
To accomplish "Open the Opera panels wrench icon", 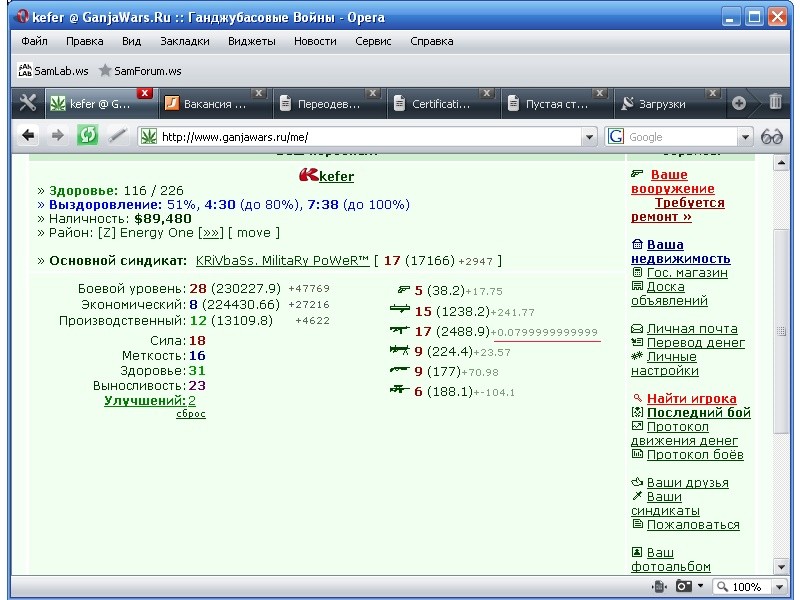I will [28, 104].
